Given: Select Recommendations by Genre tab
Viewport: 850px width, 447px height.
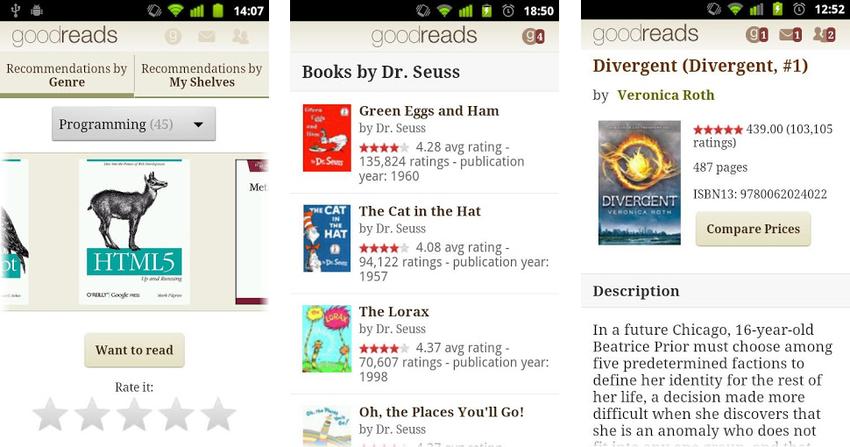Looking at the screenshot, I should (67, 75).
